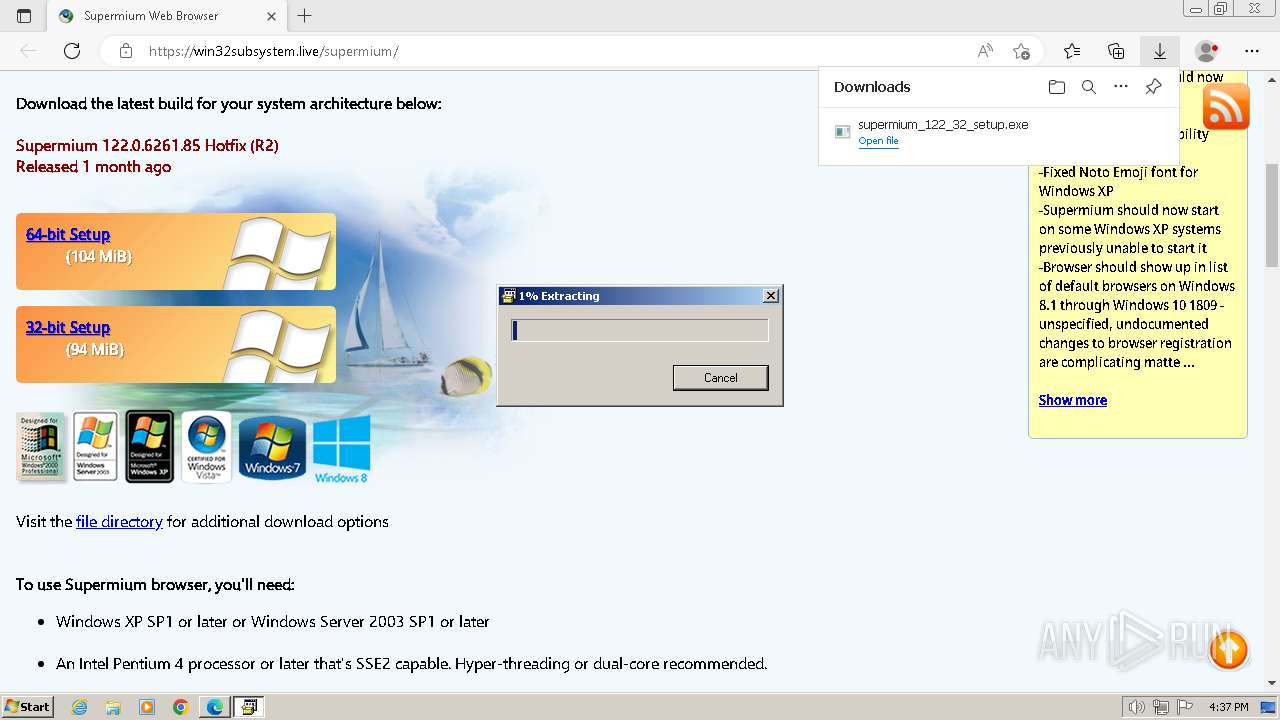Click the scrollbar down arrow
Screen dimensions: 1280x720
click(1271, 682)
